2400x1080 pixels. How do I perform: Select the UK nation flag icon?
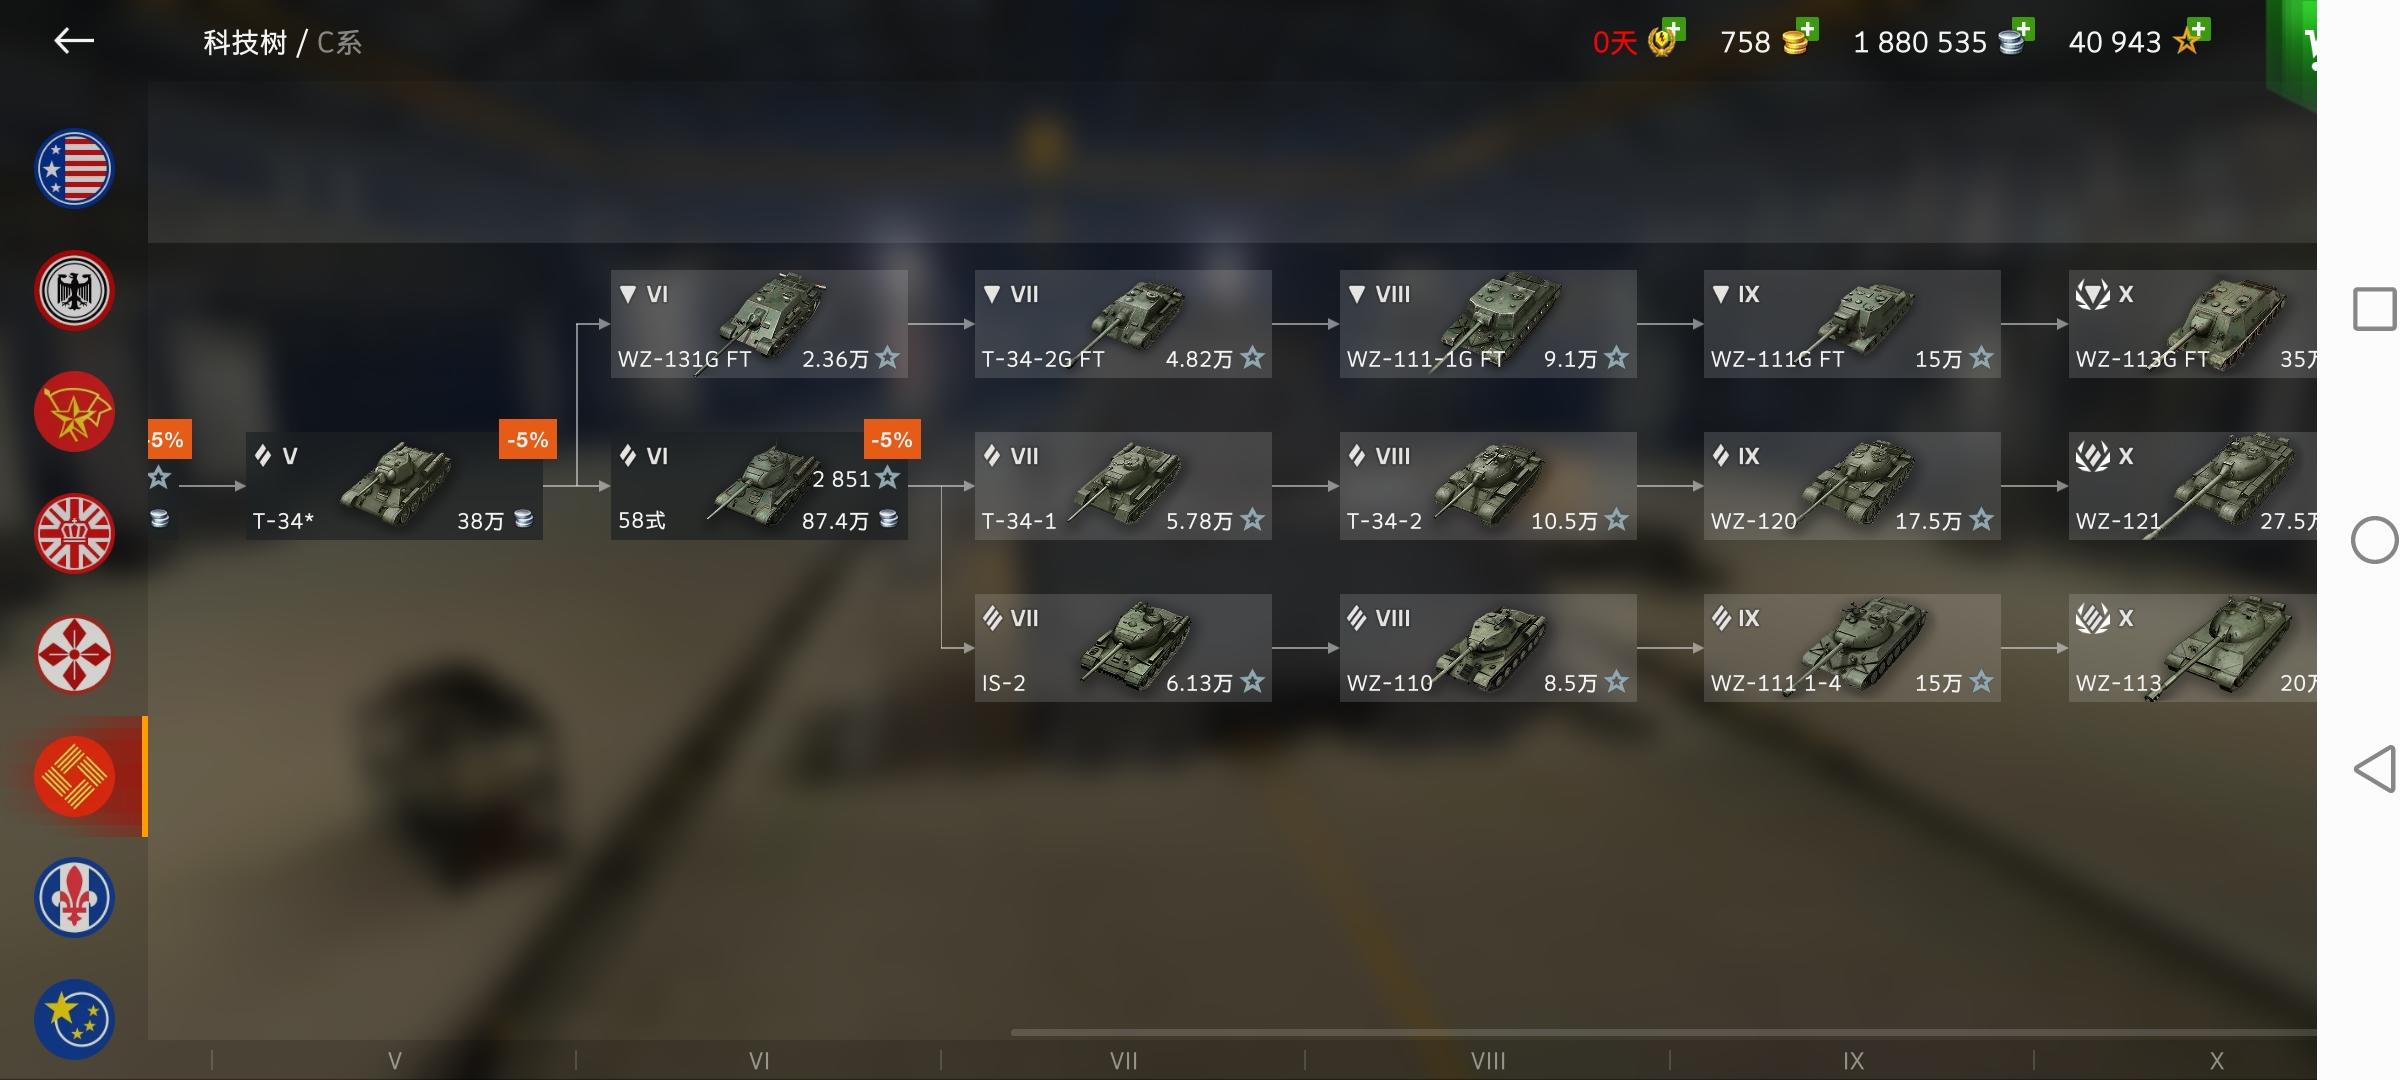click(74, 533)
